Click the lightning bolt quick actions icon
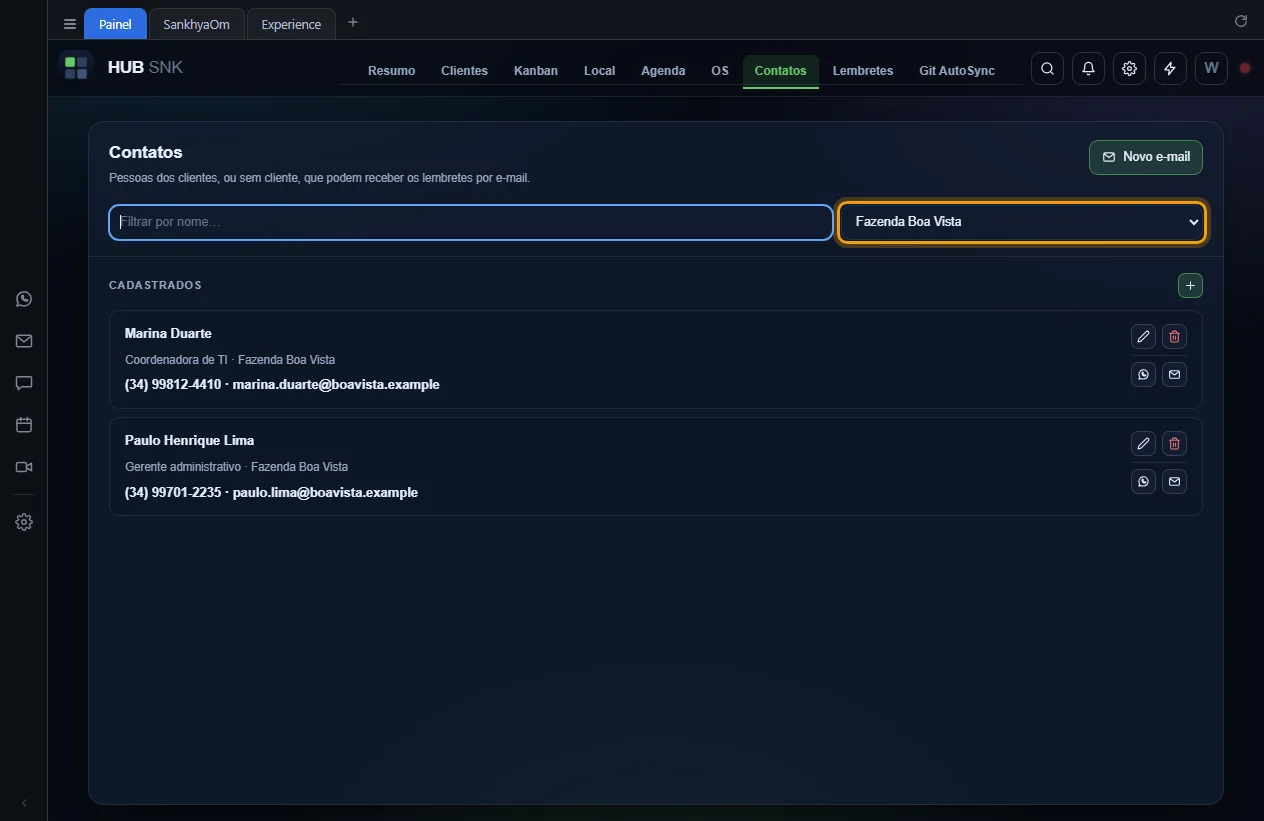The width and height of the screenshot is (1264, 821). point(1170,68)
